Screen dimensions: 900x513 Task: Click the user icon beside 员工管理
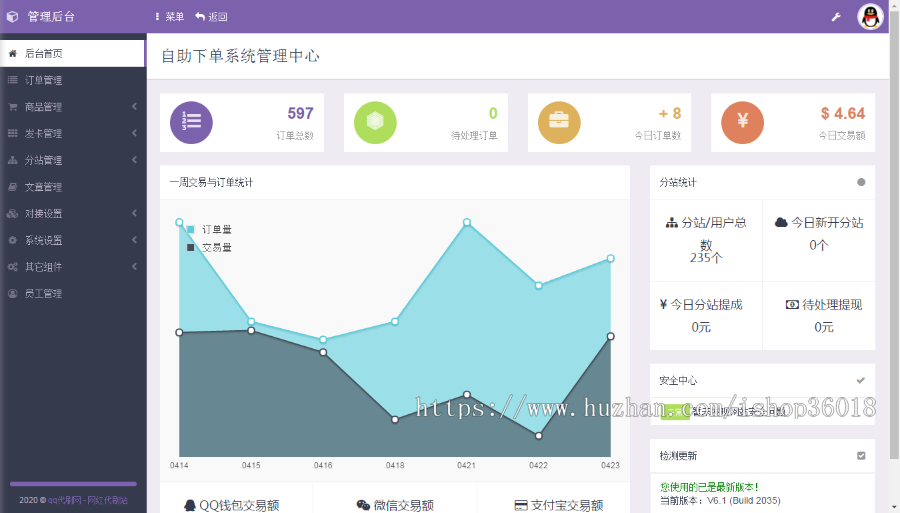pos(13,294)
